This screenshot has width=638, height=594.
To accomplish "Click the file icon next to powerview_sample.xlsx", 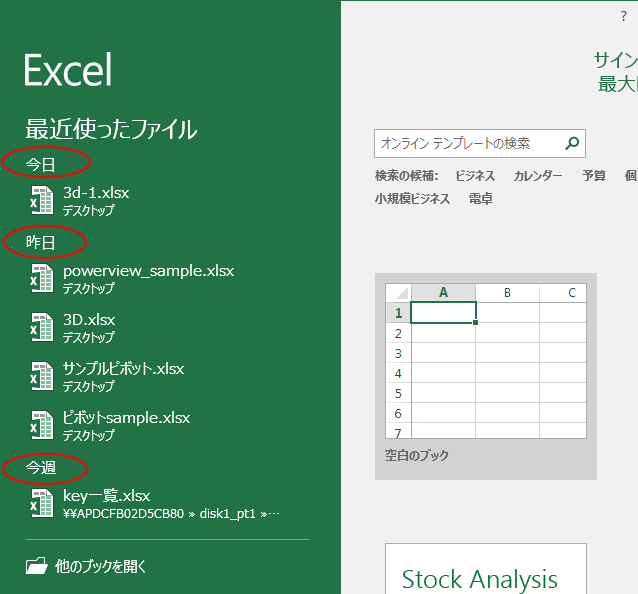I will (42, 278).
